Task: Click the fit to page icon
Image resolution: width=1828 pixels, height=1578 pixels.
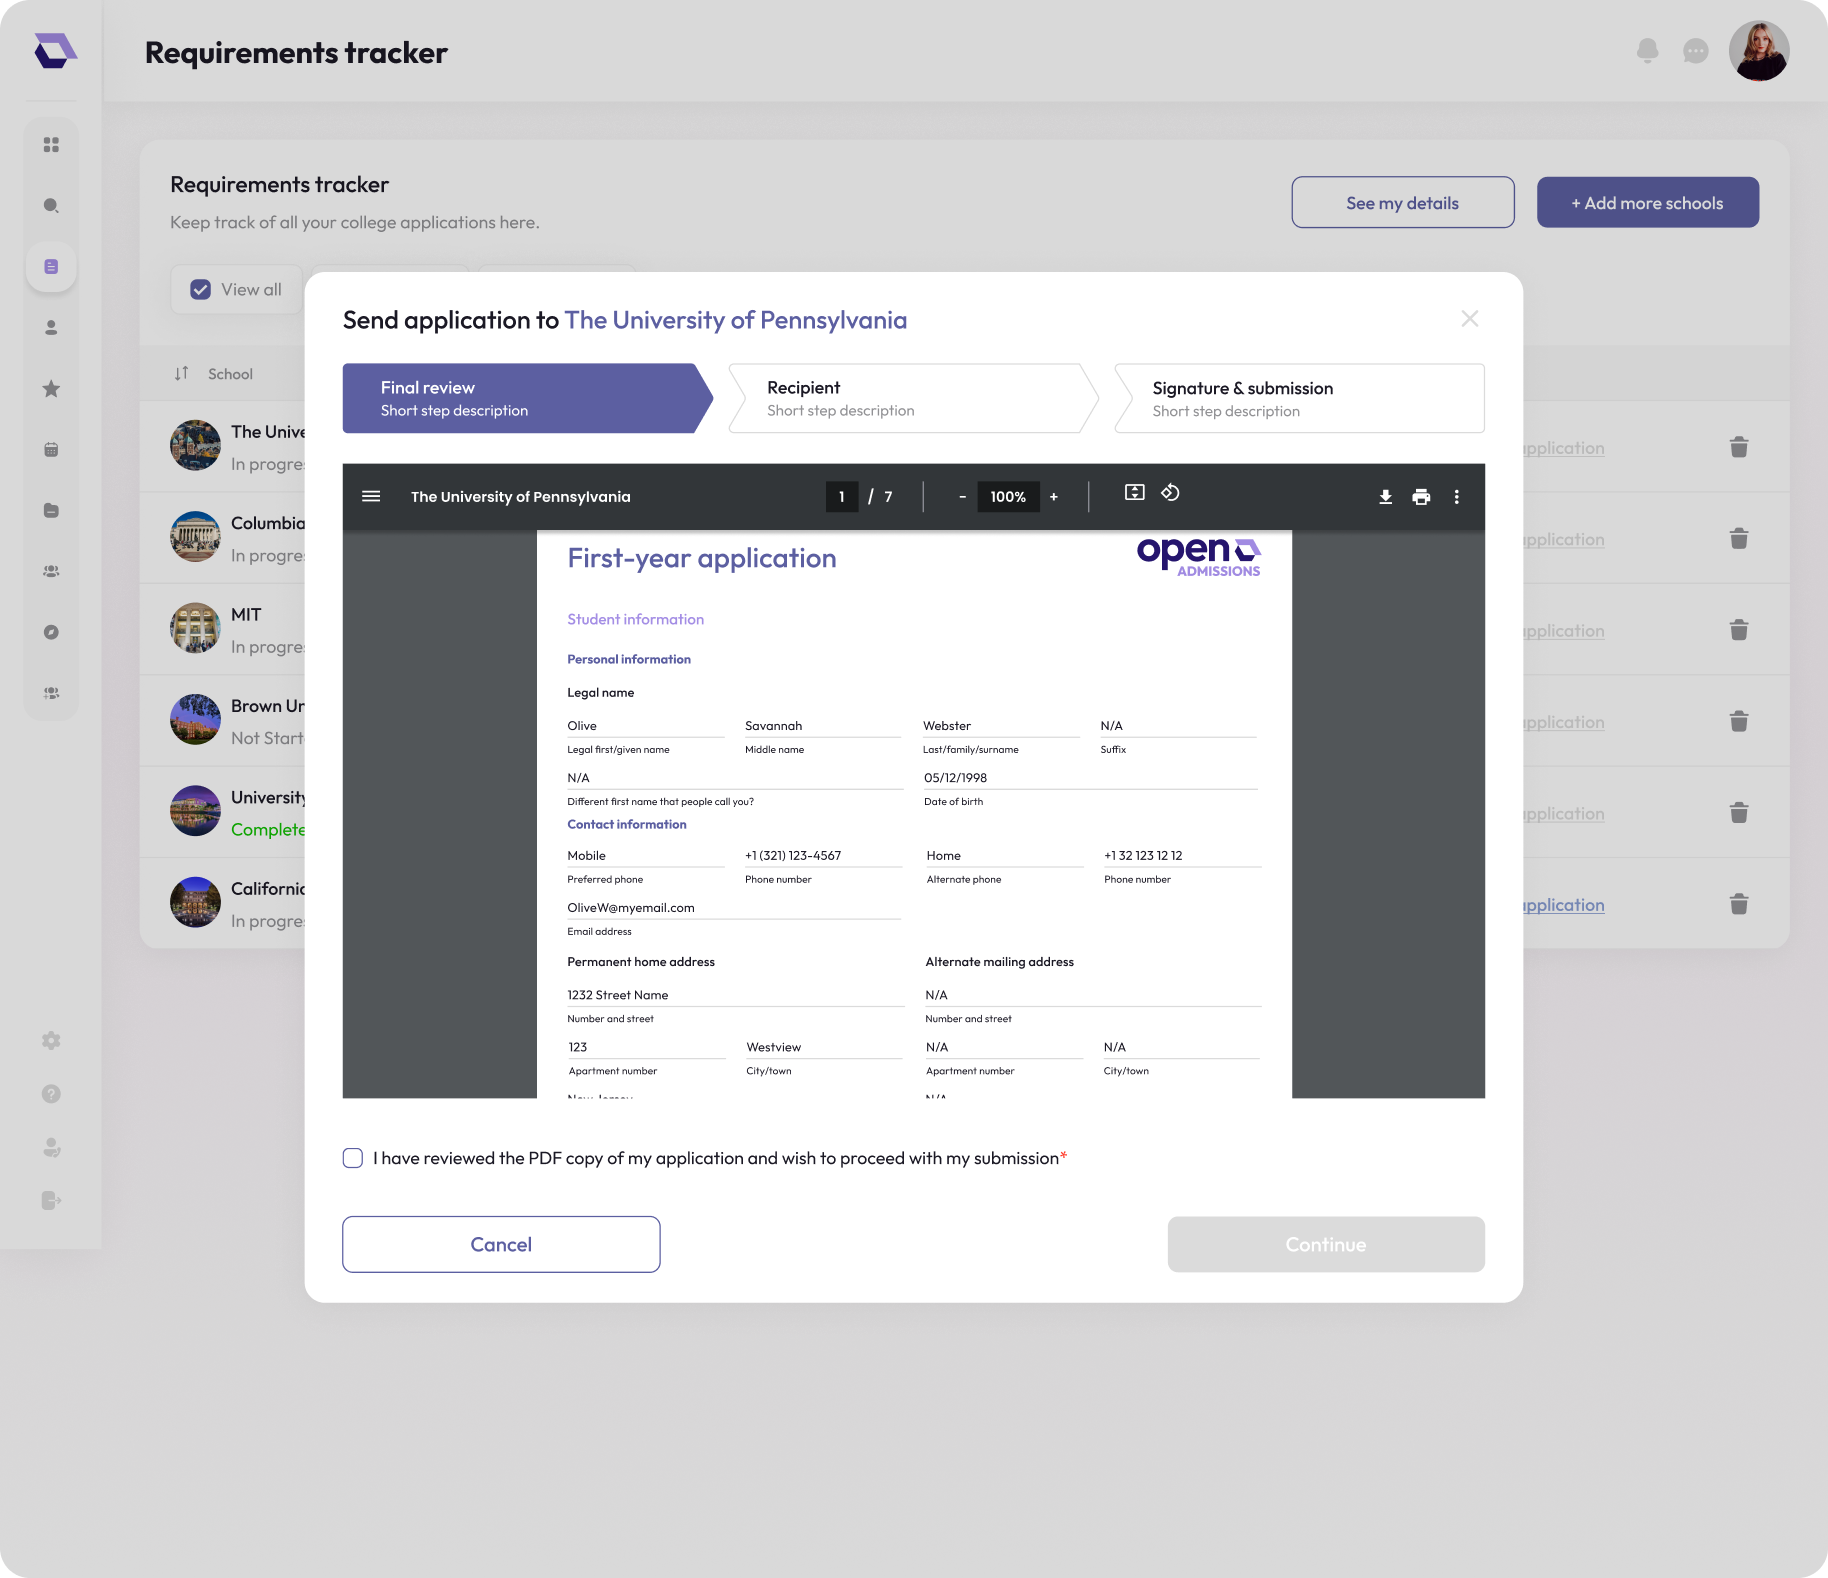Action: click(1134, 492)
